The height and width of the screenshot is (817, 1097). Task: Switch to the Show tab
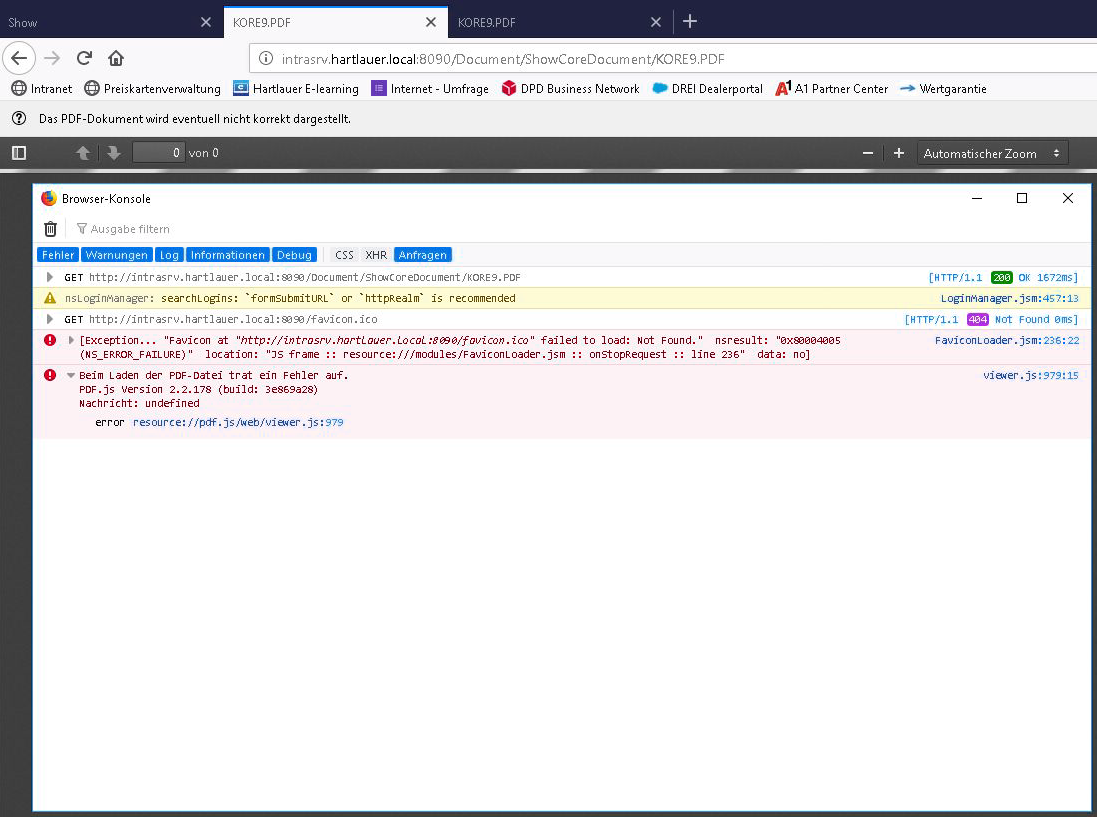tap(100, 22)
